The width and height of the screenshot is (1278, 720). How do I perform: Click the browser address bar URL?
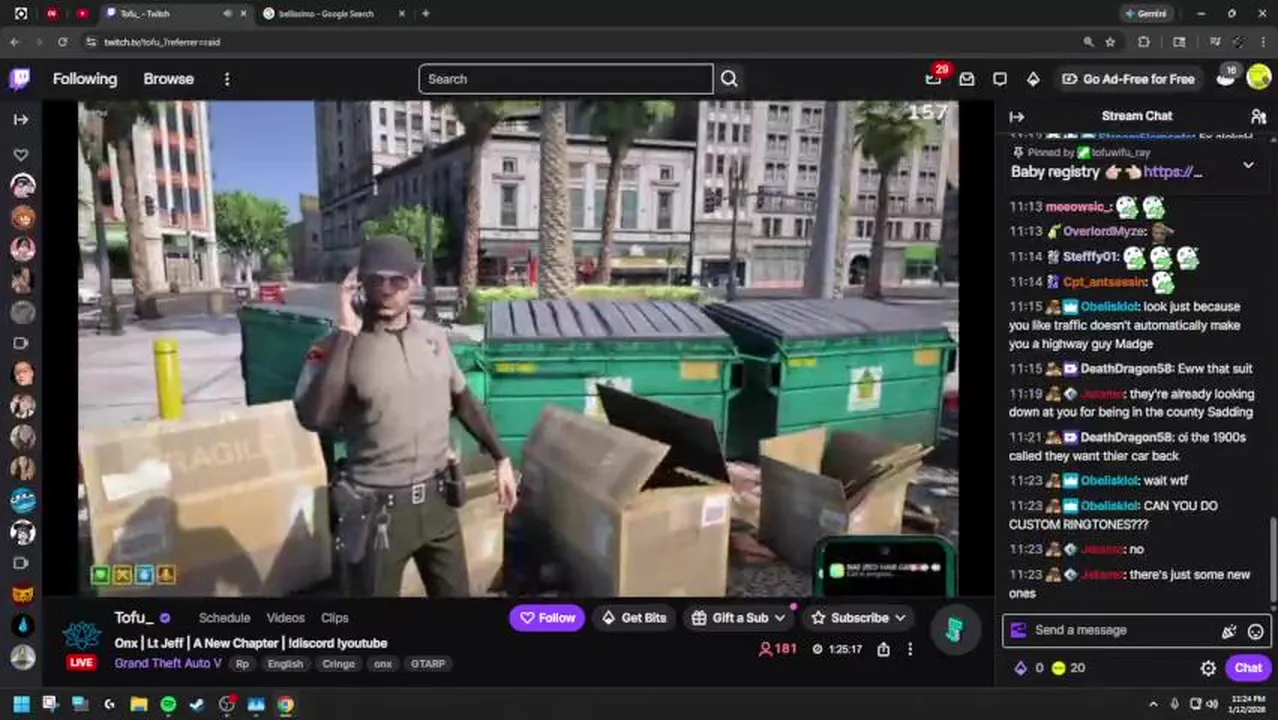coord(162,42)
